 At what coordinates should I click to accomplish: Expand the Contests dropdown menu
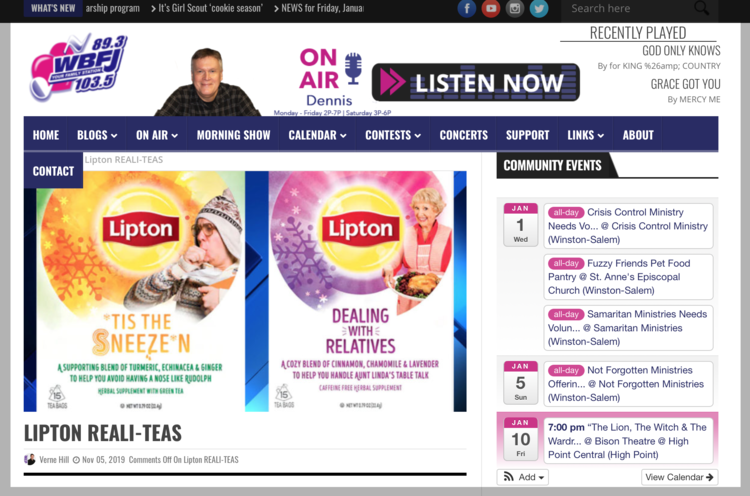tap(393, 135)
